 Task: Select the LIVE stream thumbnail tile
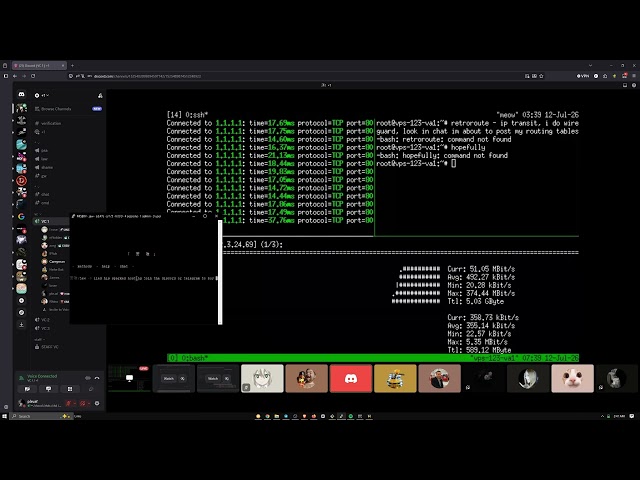(x=129, y=378)
